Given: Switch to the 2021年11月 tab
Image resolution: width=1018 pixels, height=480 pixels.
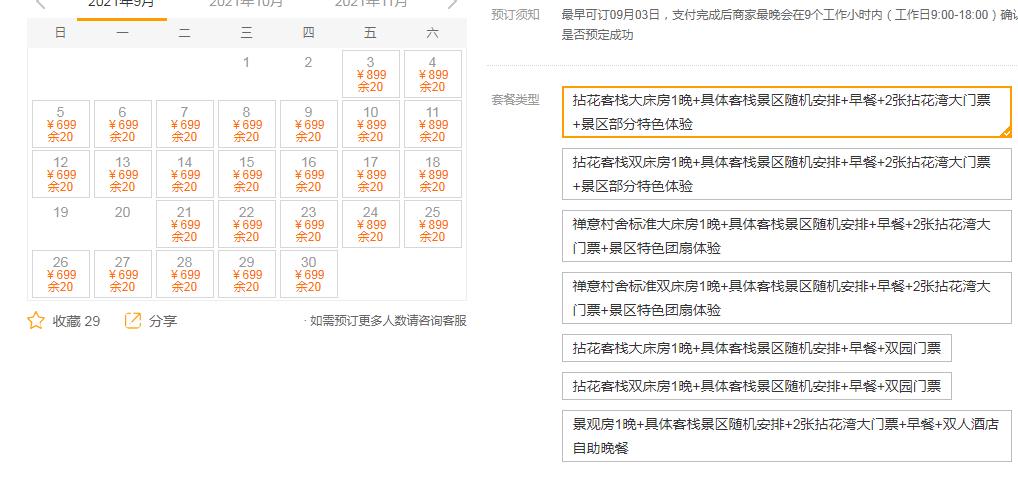Looking at the screenshot, I should [371, 5].
